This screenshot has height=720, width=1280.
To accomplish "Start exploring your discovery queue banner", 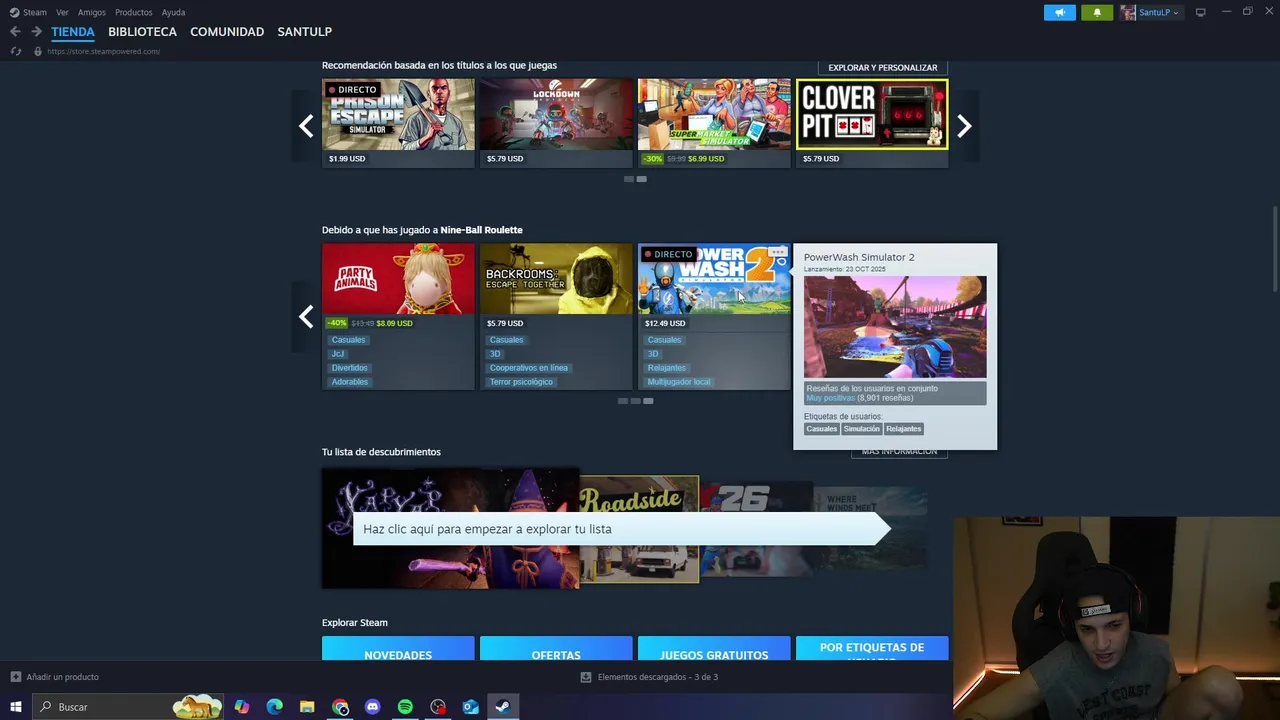I will pos(620,529).
